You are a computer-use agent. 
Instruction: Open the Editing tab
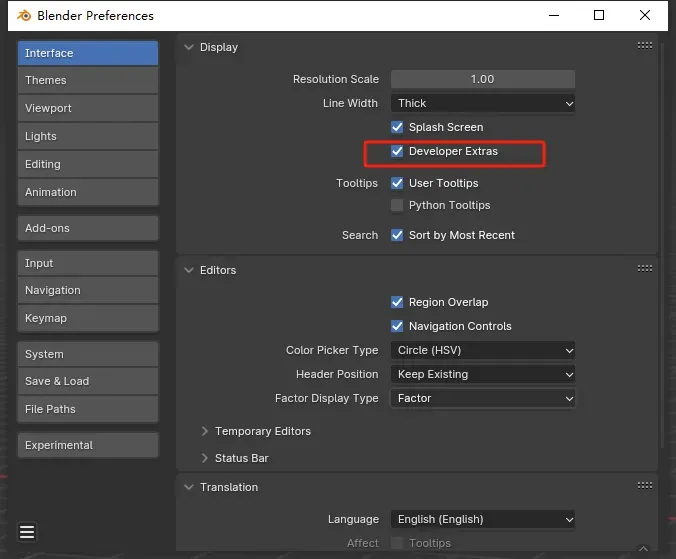click(x=88, y=164)
